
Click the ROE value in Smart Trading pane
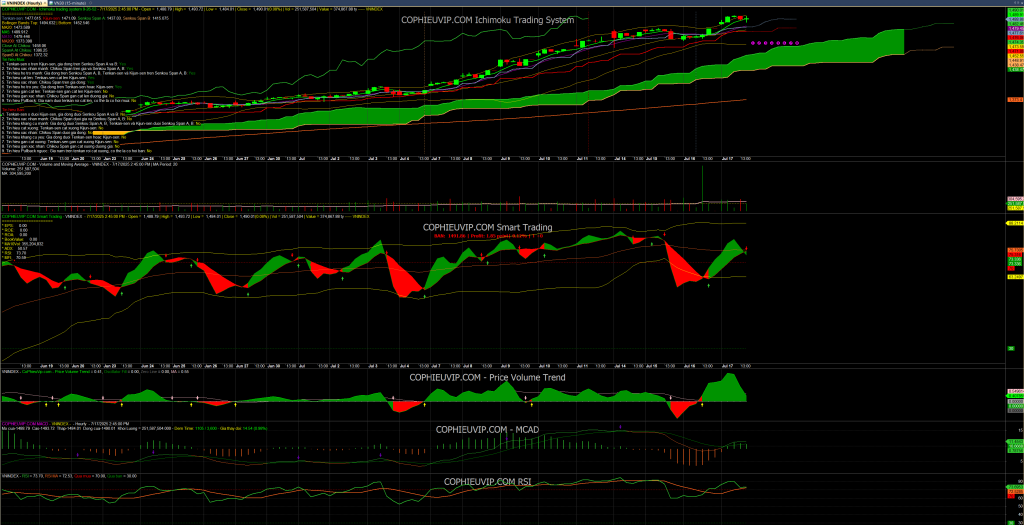[16, 230]
